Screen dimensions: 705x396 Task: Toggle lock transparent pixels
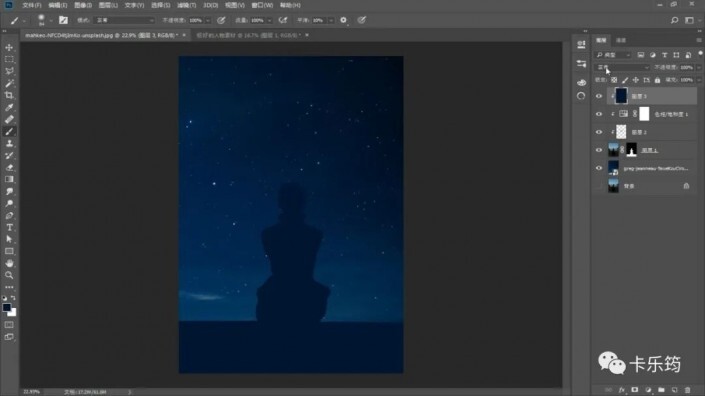point(614,80)
